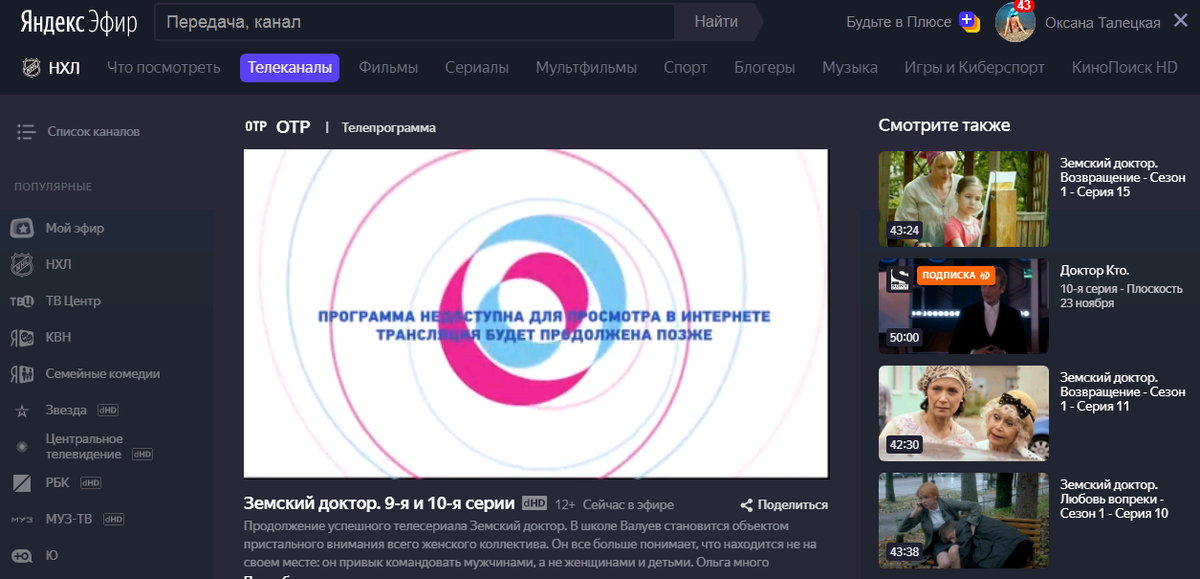Select the Ю channel icon
The width and height of the screenshot is (1200, 579).
click(21, 556)
